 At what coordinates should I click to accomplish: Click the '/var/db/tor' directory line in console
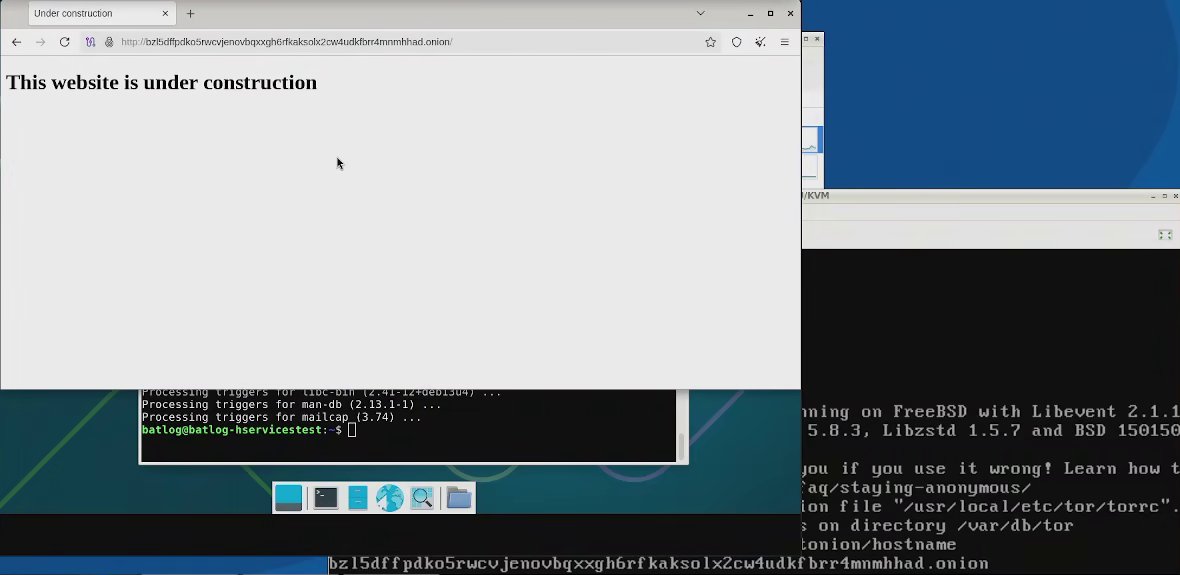point(937,525)
